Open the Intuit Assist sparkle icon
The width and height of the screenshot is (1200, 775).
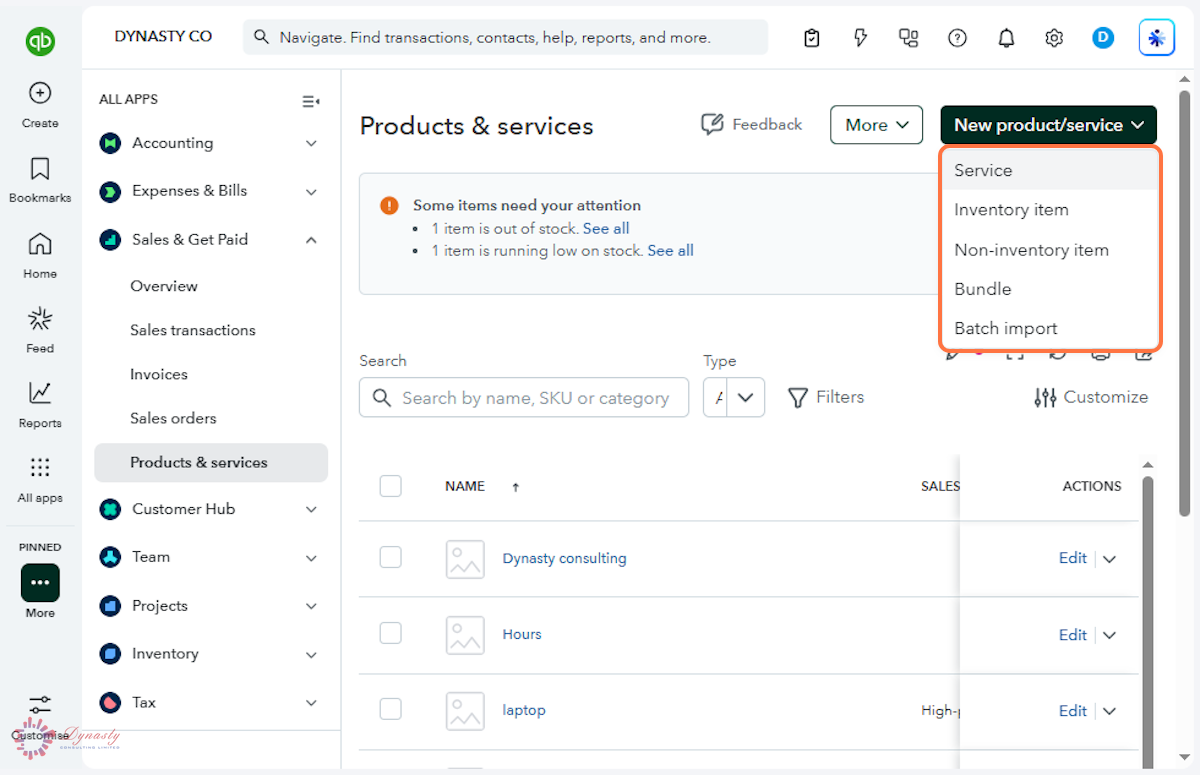click(x=1157, y=38)
